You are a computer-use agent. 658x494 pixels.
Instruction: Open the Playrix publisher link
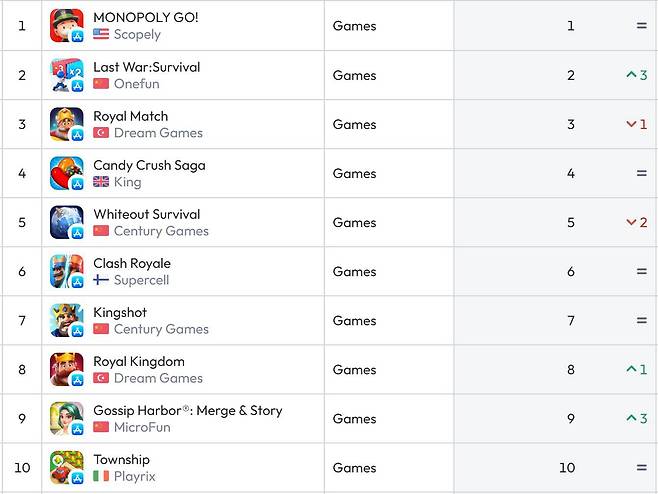135,476
